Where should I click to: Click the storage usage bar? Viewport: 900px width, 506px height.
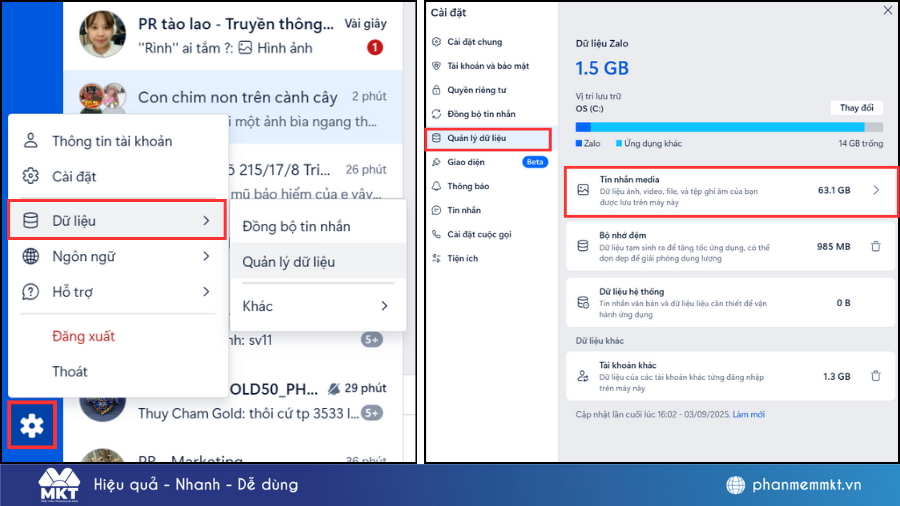(x=729, y=127)
